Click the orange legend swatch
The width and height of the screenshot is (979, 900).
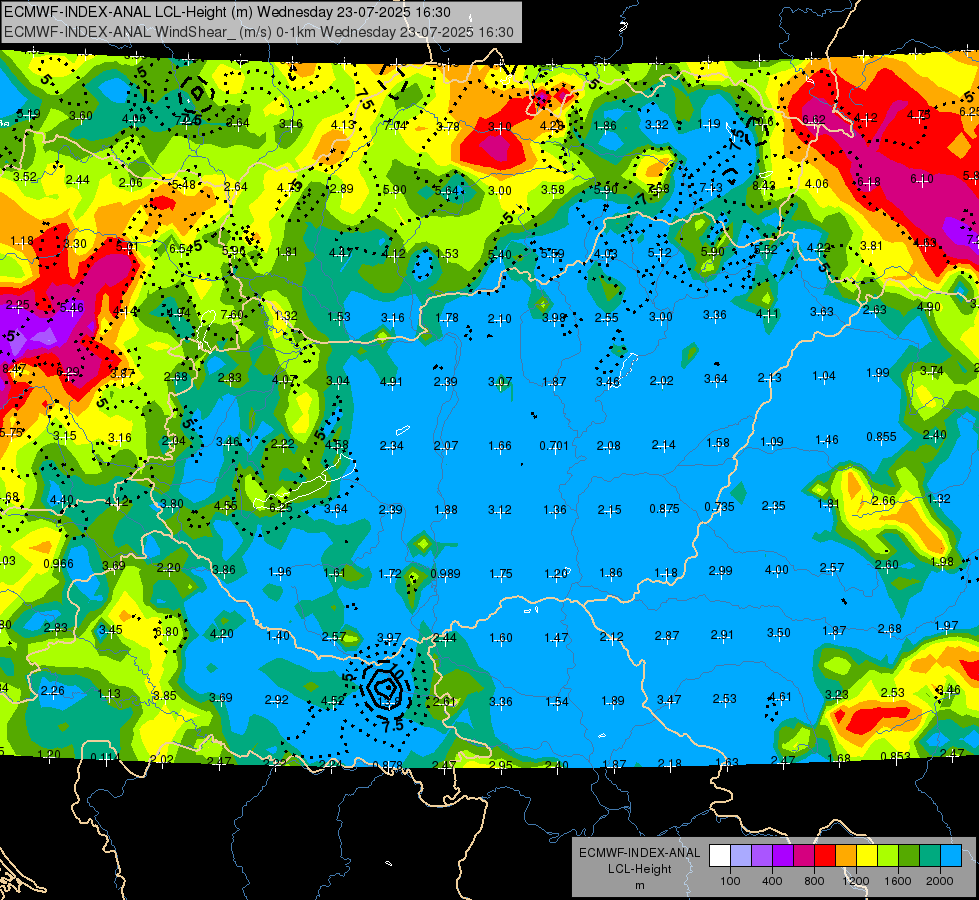point(846,855)
